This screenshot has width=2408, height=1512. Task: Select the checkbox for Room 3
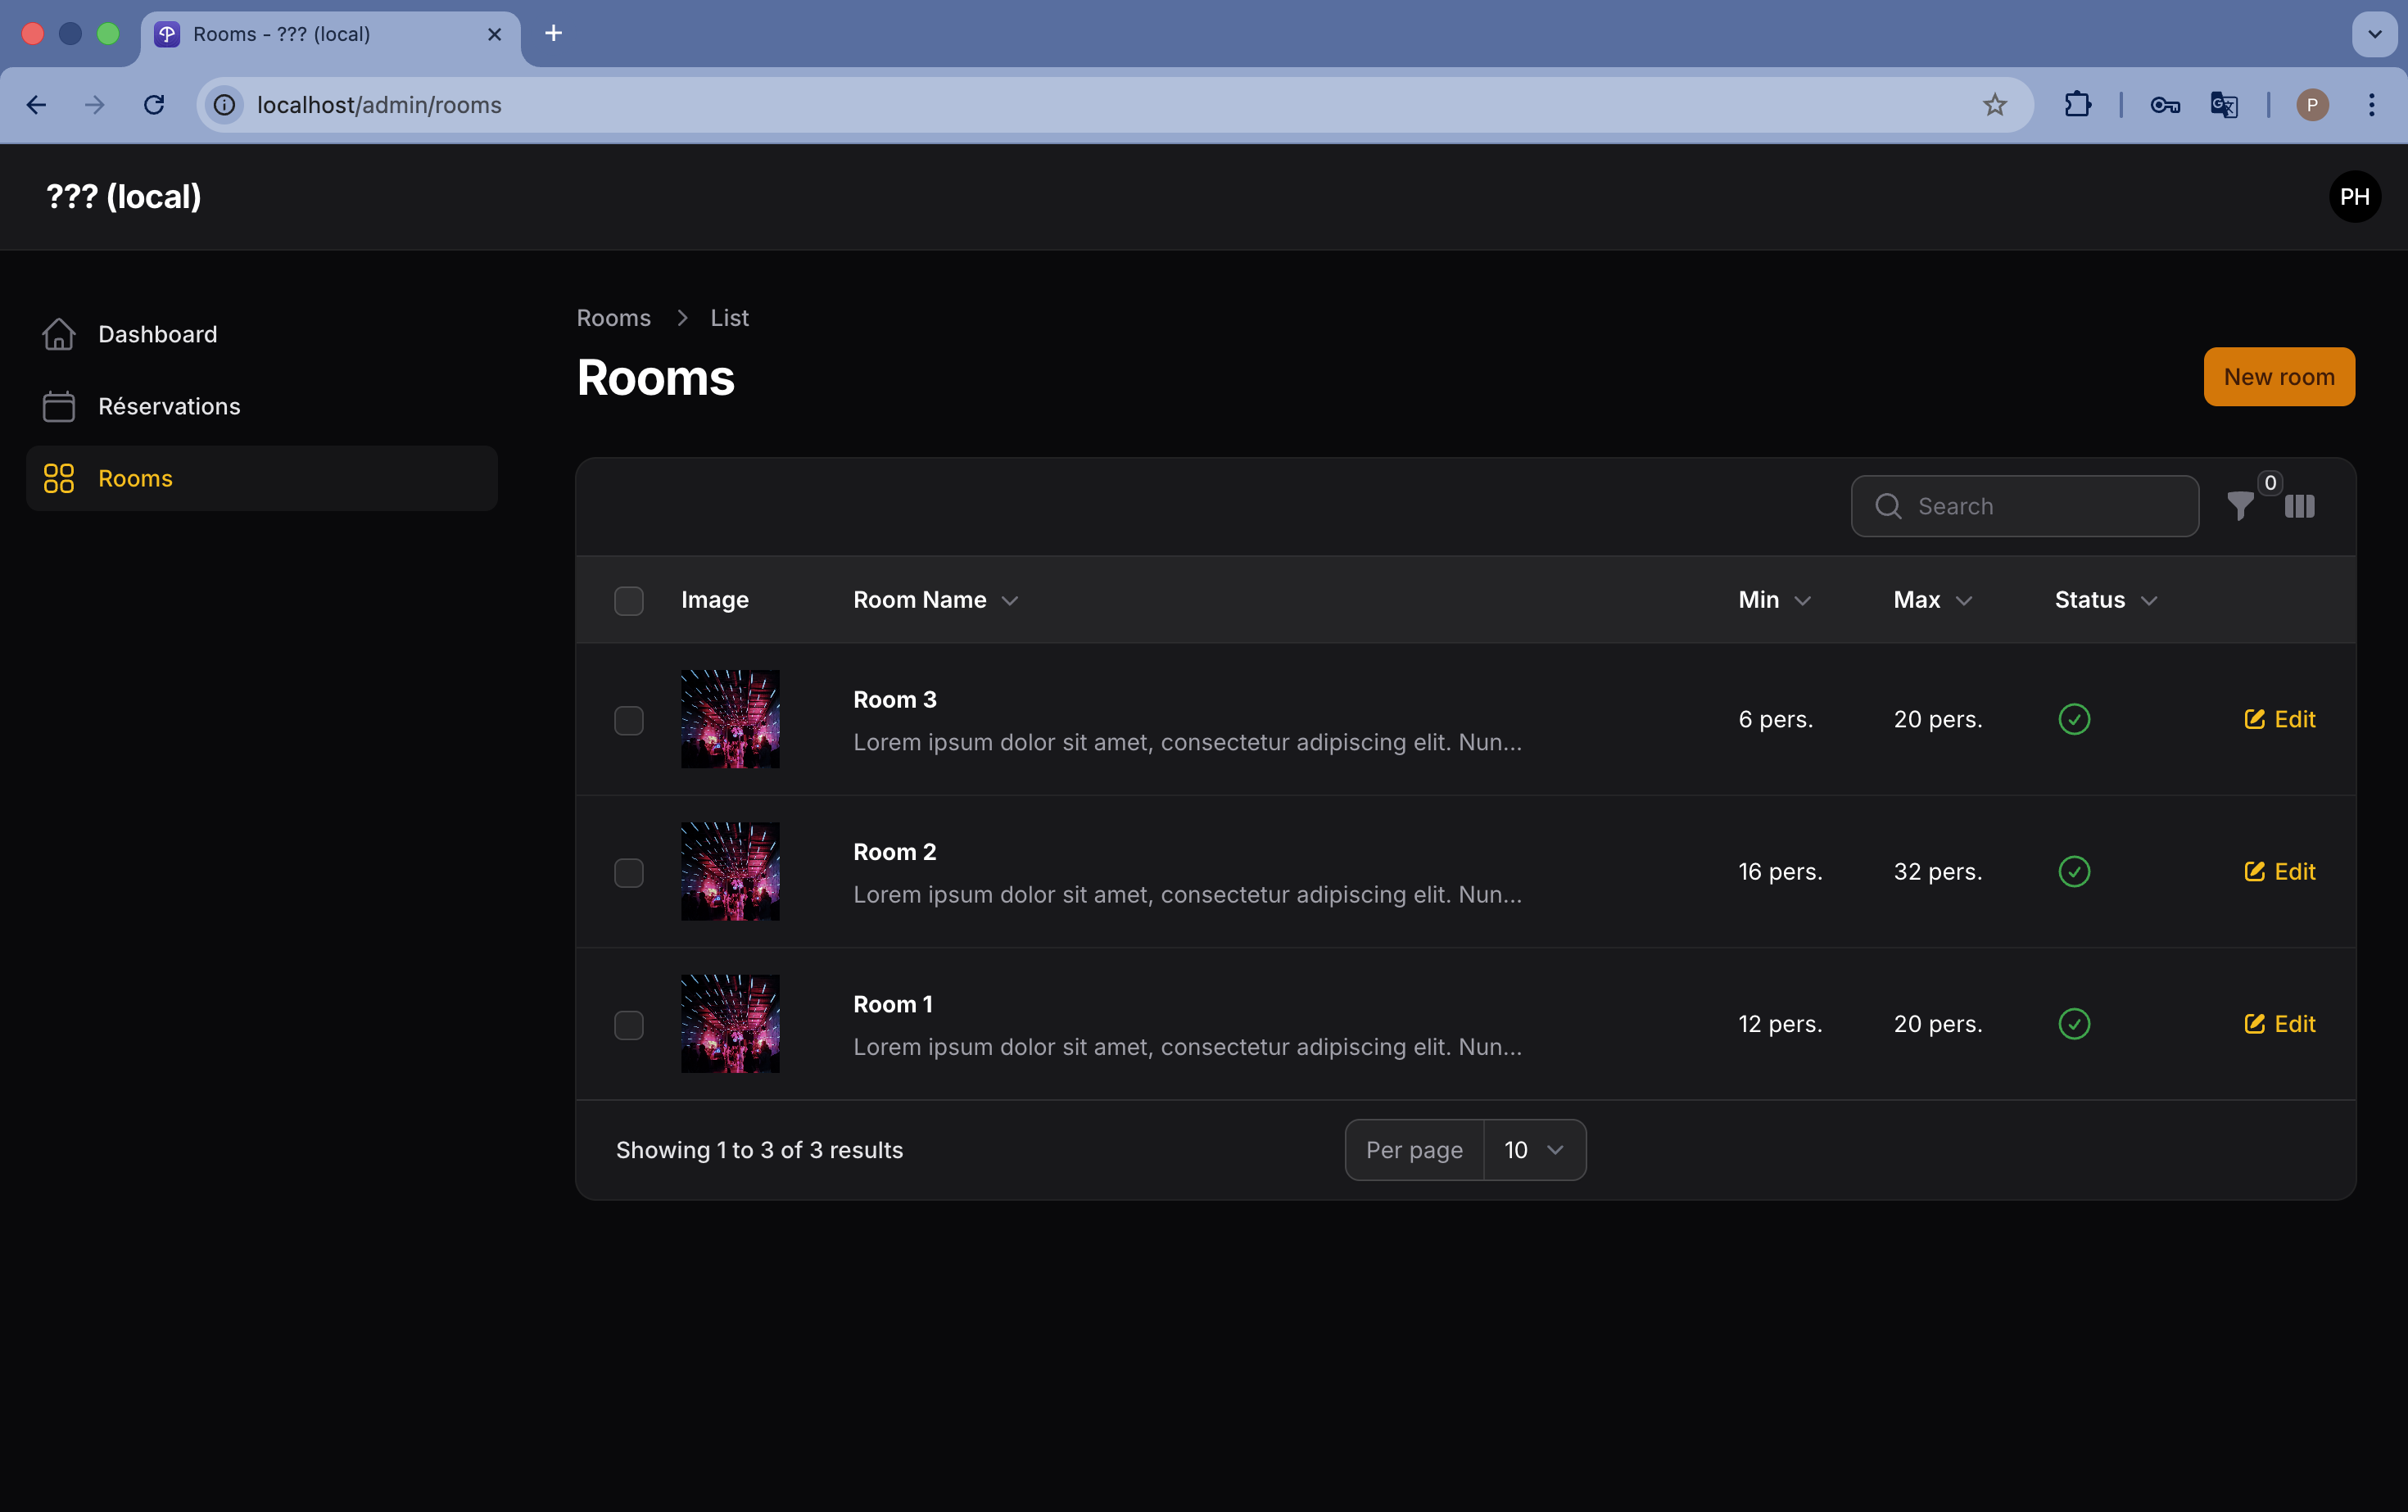(x=628, y=720)
